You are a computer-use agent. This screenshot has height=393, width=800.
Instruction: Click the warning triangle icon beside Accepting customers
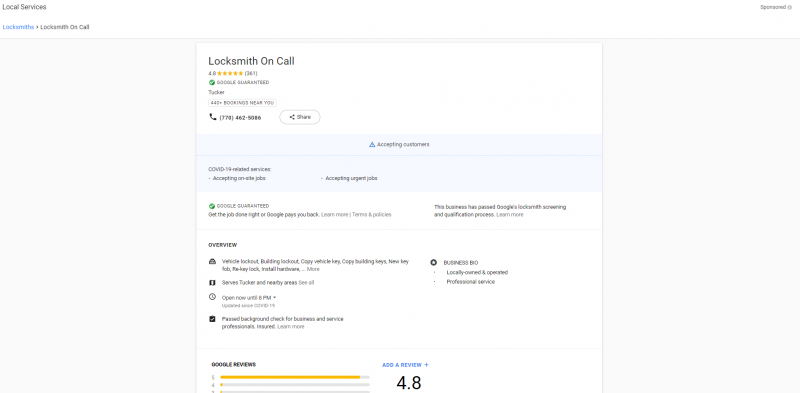point(372,144)
